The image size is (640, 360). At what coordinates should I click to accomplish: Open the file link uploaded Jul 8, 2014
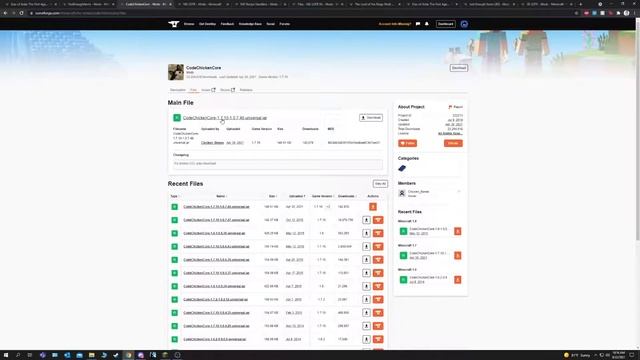click(x=215, y=339)
